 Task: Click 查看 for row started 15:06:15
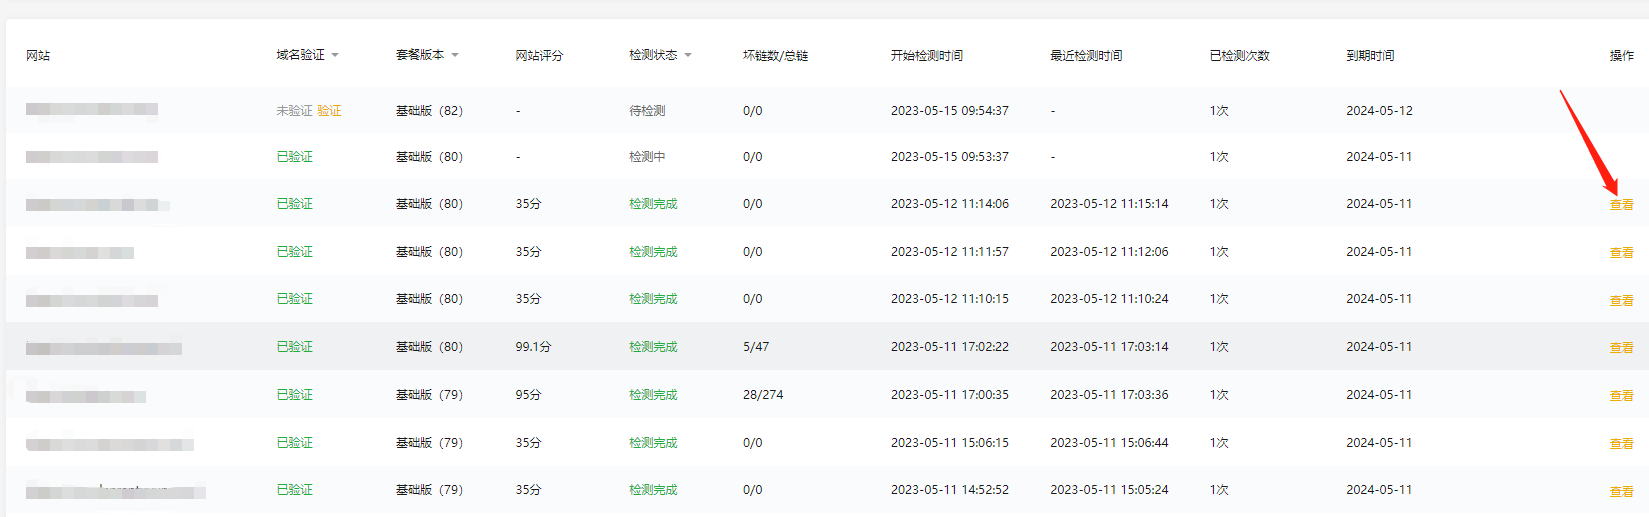coord(1621,444)
